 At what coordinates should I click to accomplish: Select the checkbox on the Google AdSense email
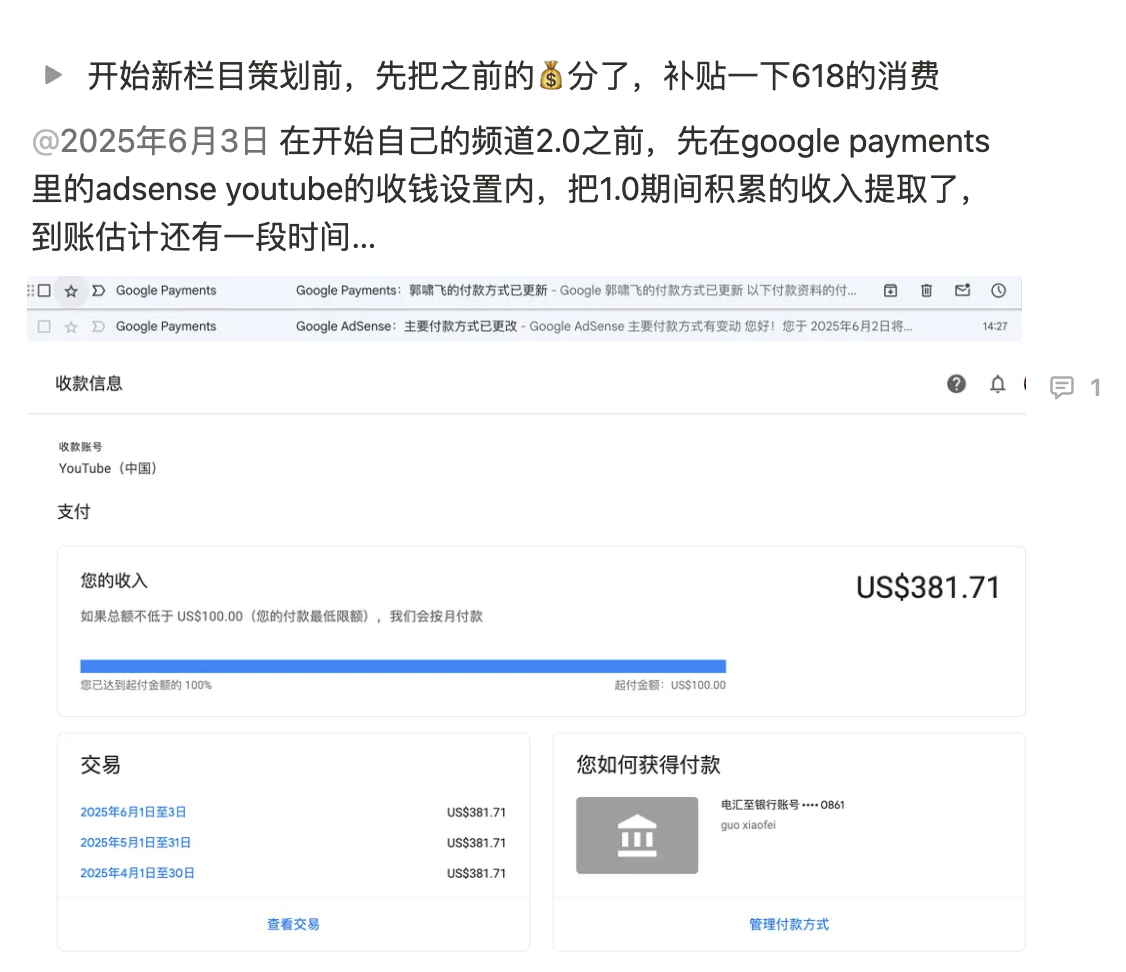43,326
